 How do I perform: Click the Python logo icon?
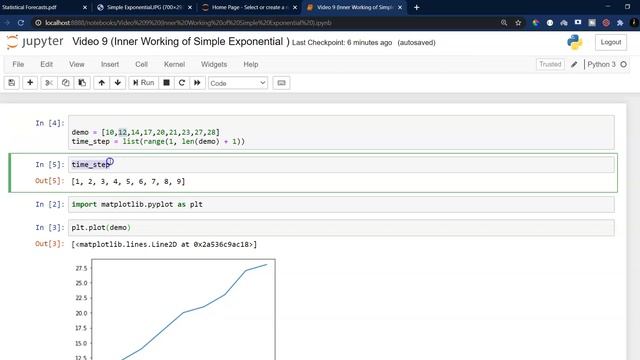(575, 42)
